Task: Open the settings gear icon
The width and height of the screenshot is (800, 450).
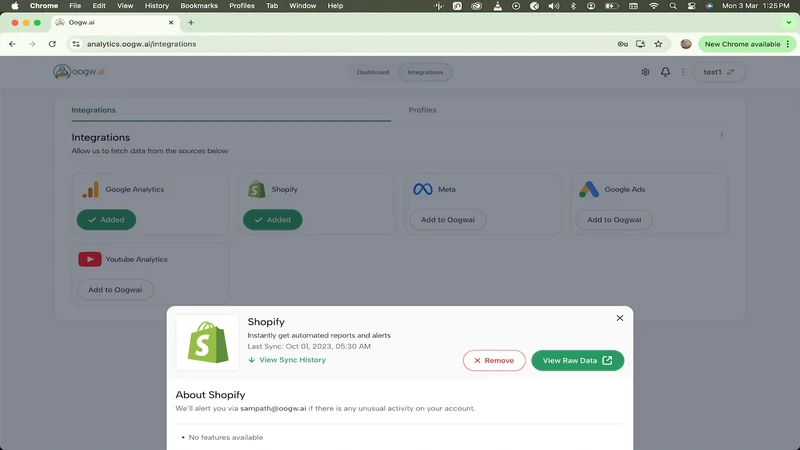Action: point(645,72)
